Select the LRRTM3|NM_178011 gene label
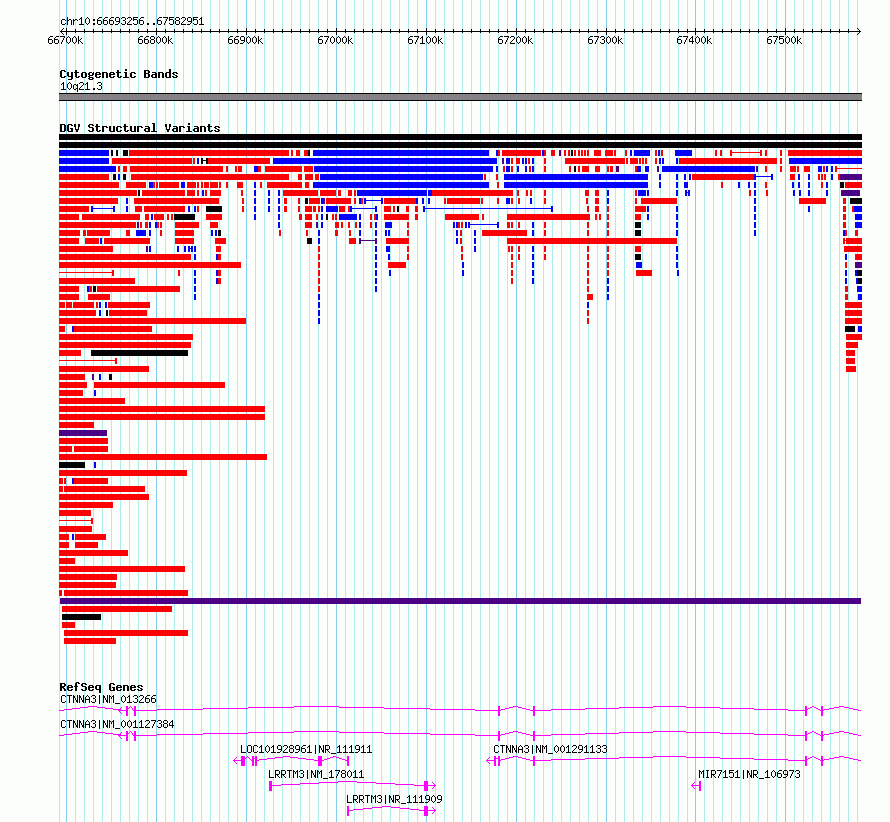The width and height of the screenshot is (890, 822). pyautogui.click(x=316, y=774)
